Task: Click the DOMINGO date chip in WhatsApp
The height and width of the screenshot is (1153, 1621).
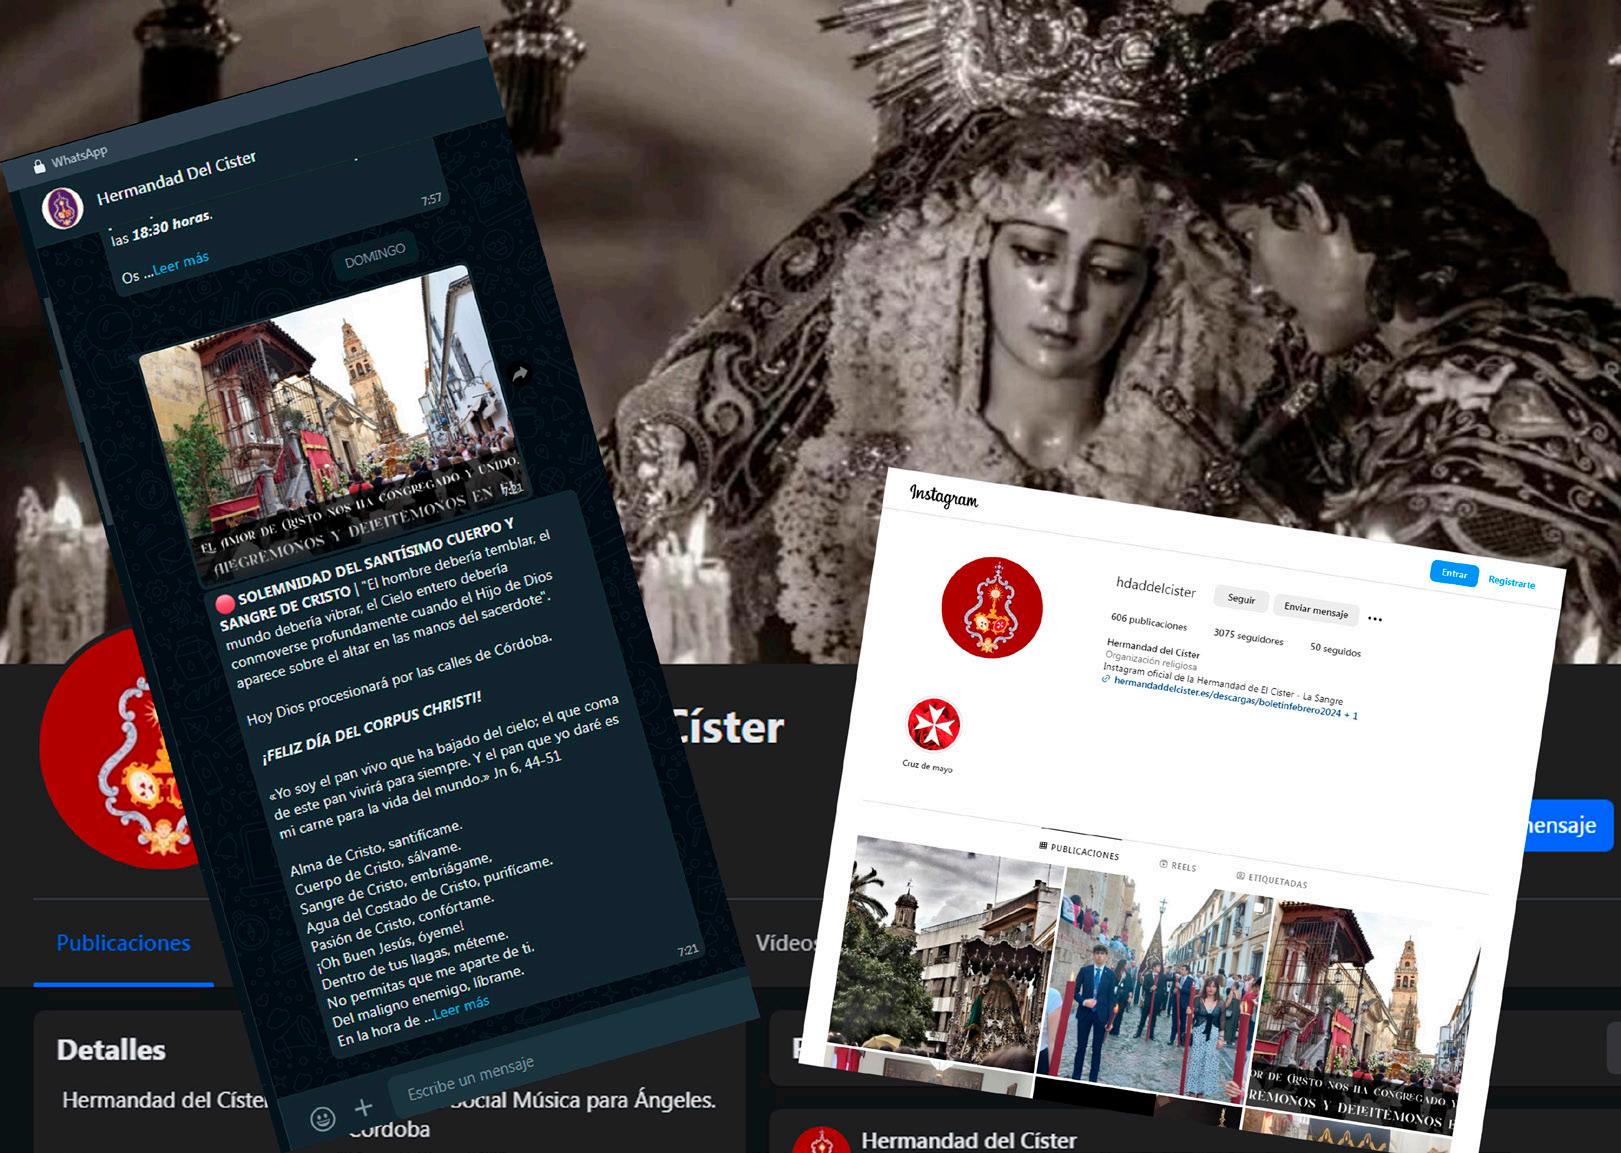Action: pos(375,255)
